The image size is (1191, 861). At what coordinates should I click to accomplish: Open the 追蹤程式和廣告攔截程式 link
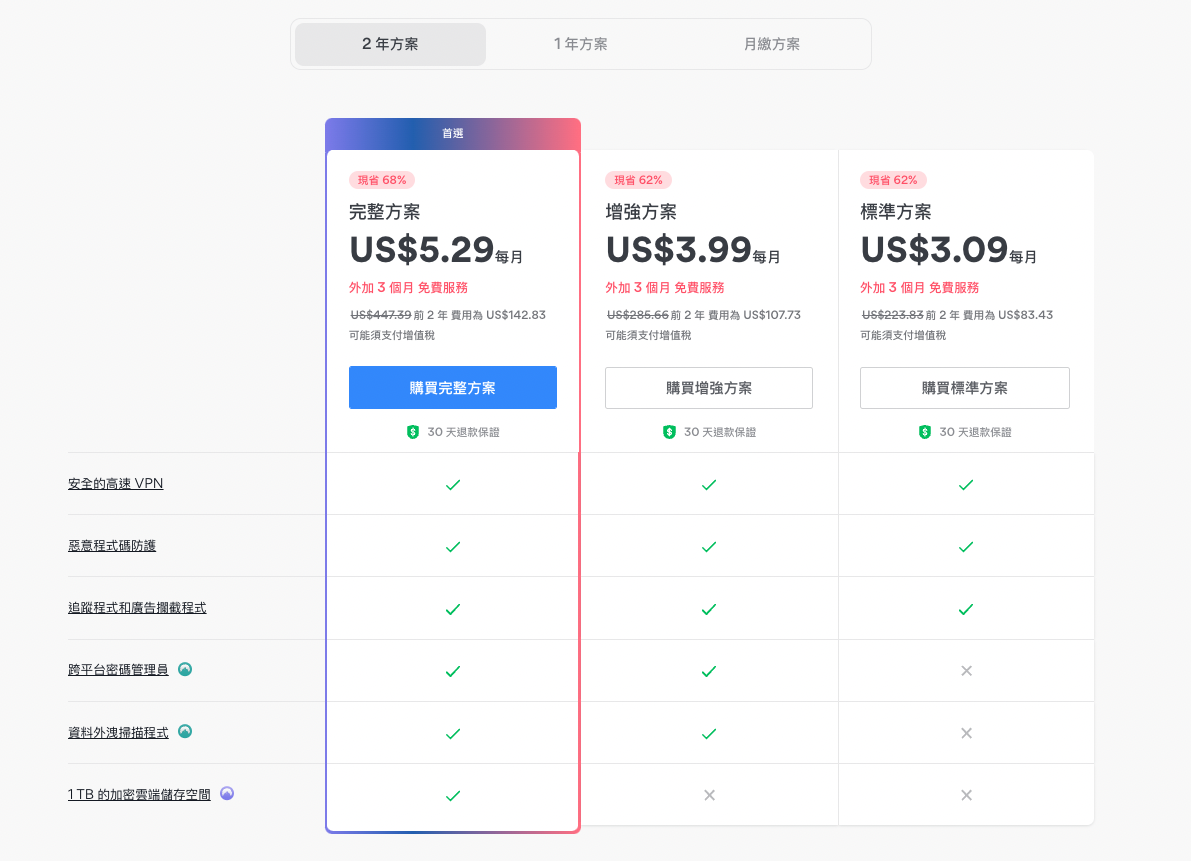pos(137,608)
